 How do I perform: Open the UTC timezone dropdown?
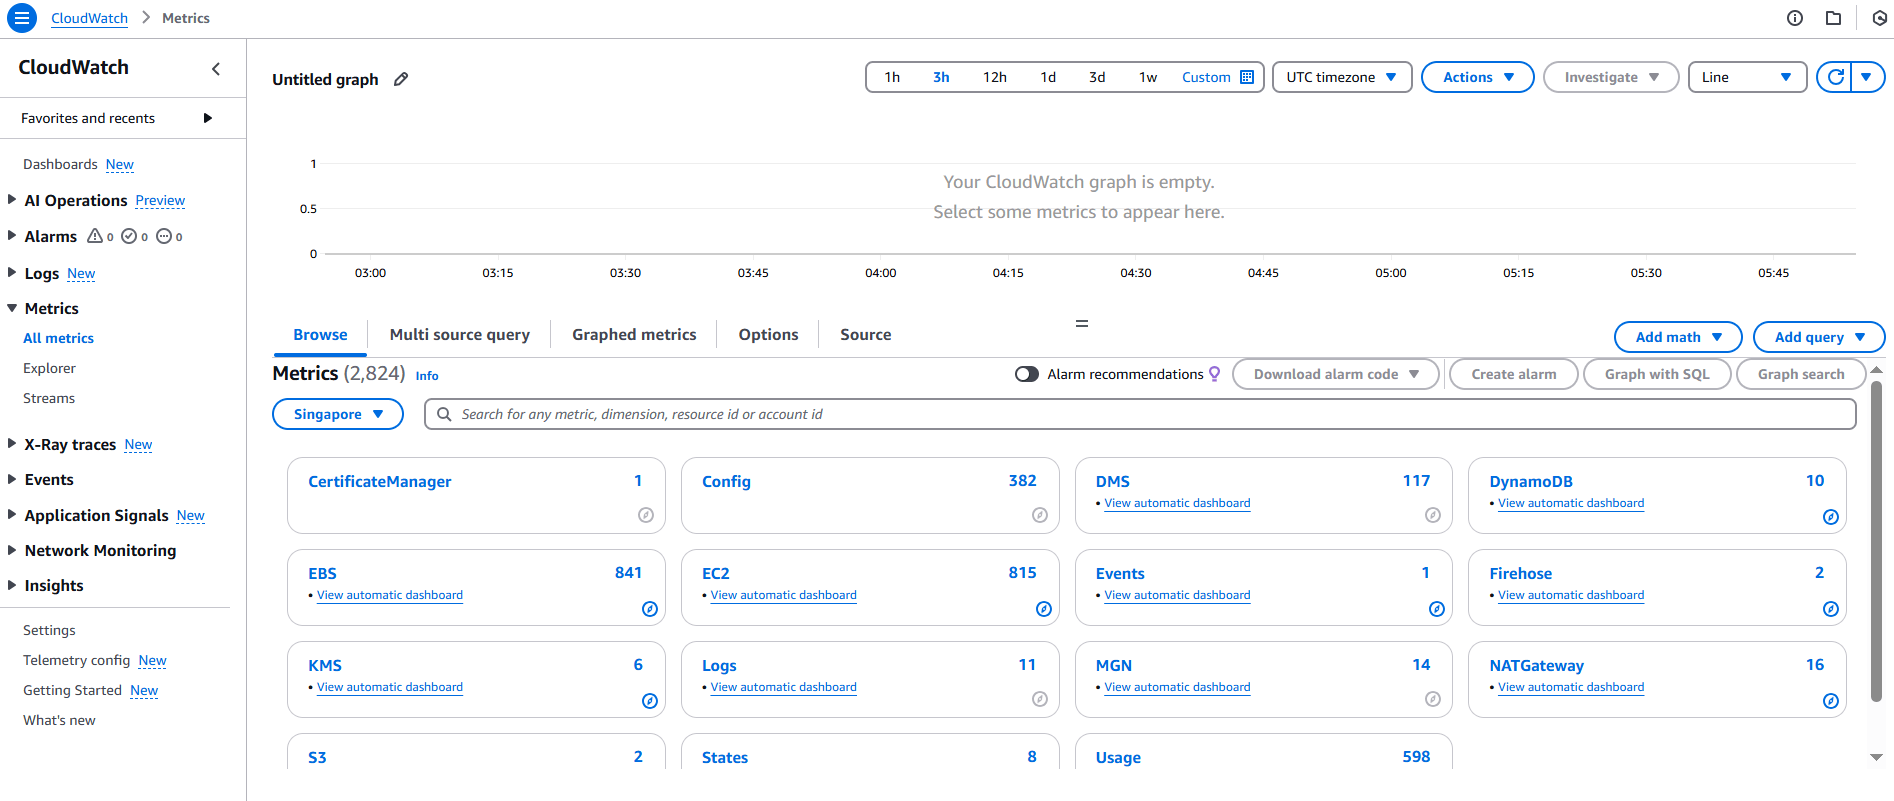tap(1342, 77)
